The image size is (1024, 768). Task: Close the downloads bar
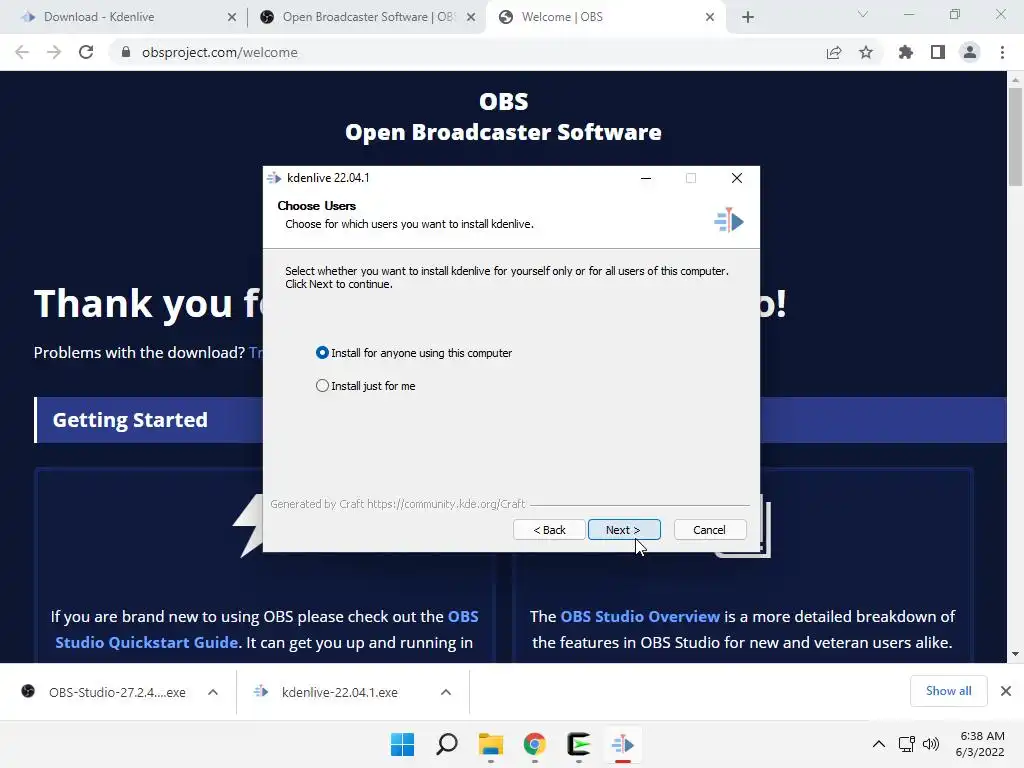tap(1006, 691)
